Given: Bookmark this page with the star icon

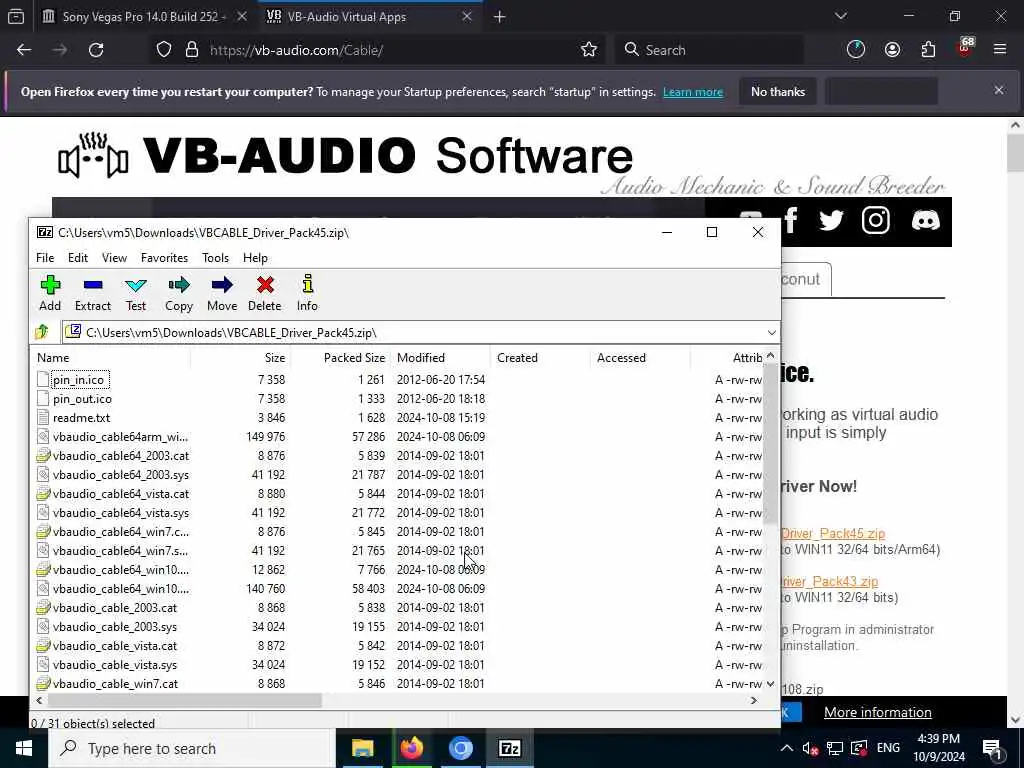Looking at the screenshot, I should tap(588, 50).
